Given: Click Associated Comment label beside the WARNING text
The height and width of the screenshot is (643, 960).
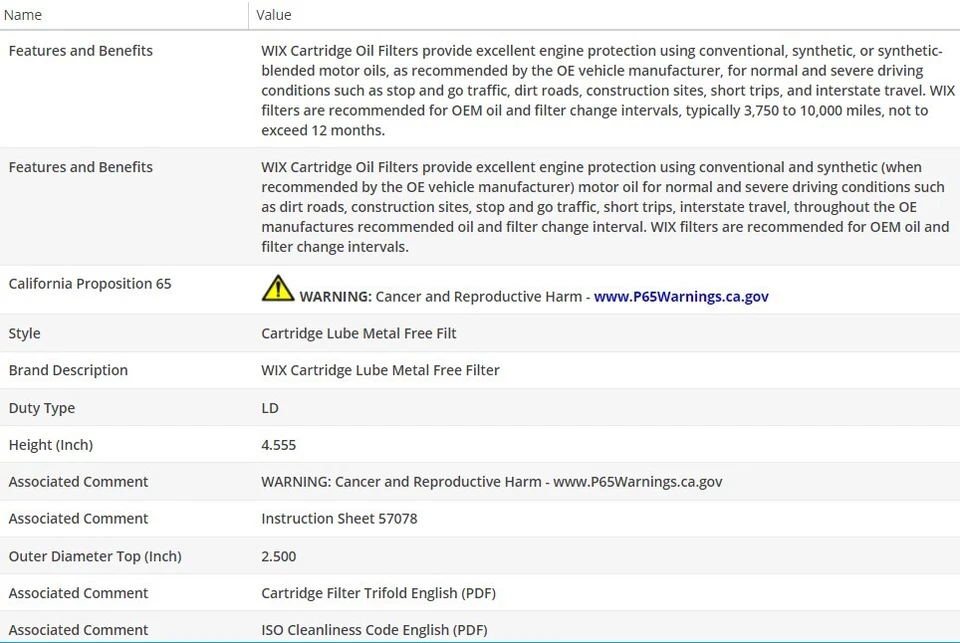Looking at the screenshot, I should click(78, 481).
